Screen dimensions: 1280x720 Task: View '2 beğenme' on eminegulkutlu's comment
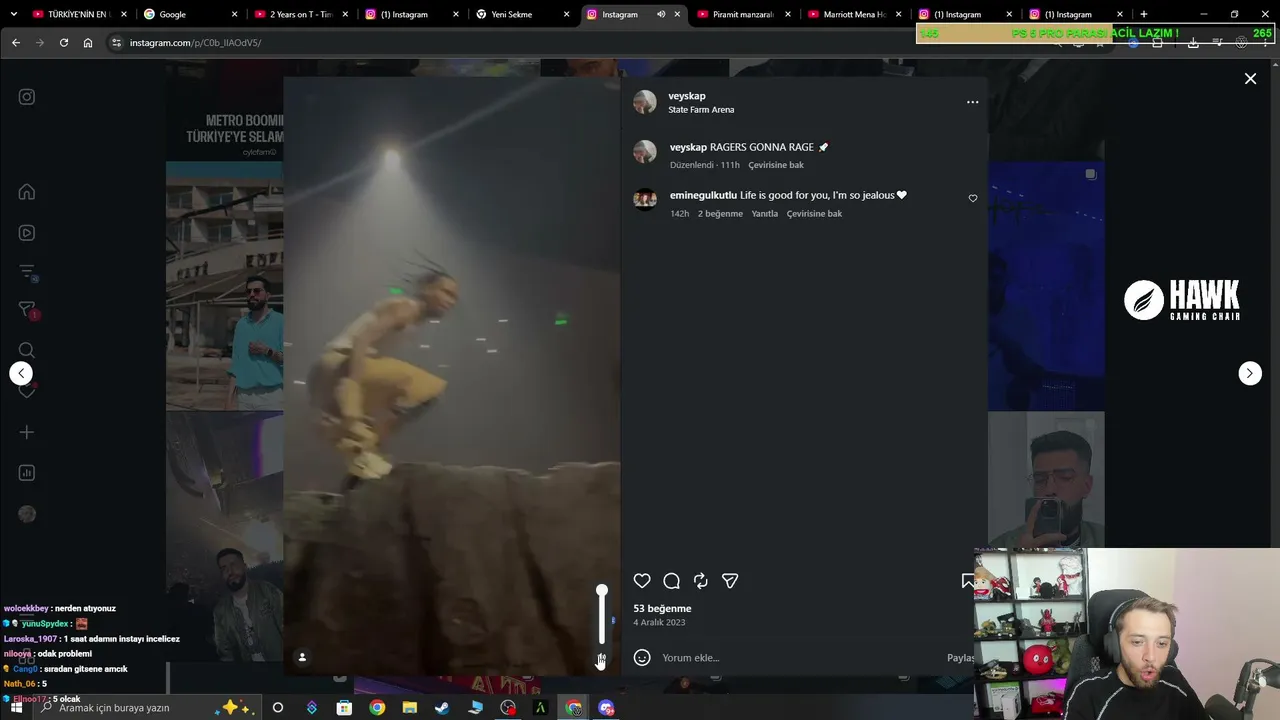click(x=720, y=214)
